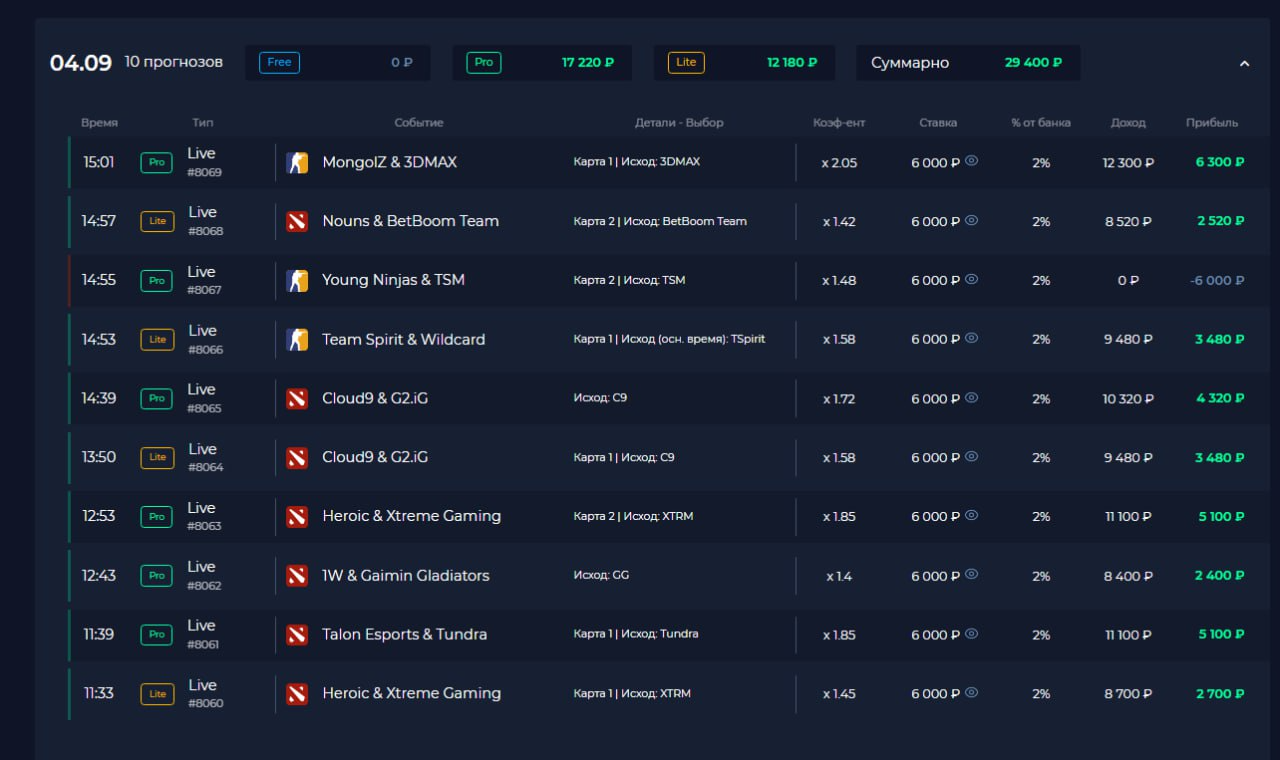Screen dimensions: 1280x760
Task: Toggle eye icon on forecast #8064 stake
Action: click(971, 456)
